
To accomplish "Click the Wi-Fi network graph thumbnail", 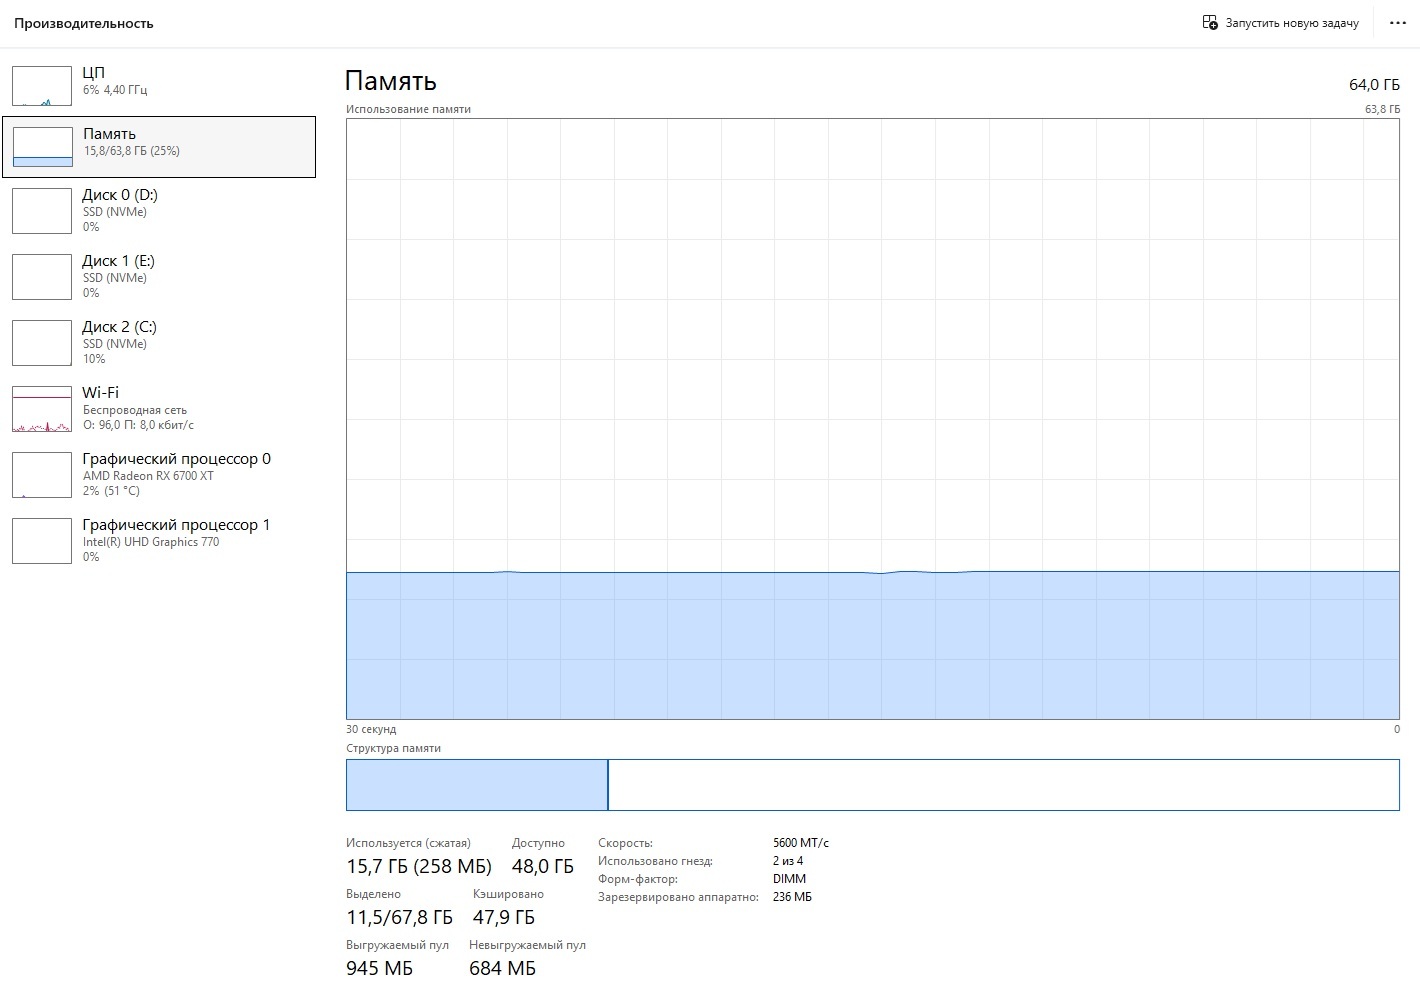I will pos(42,409).
